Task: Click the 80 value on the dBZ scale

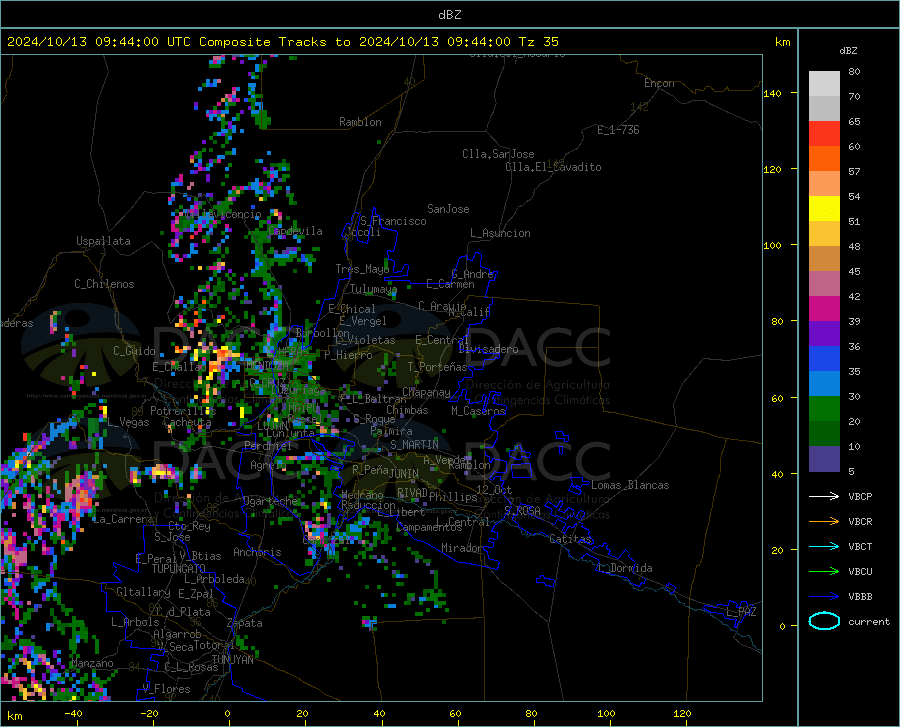Action: pos(854,72)
